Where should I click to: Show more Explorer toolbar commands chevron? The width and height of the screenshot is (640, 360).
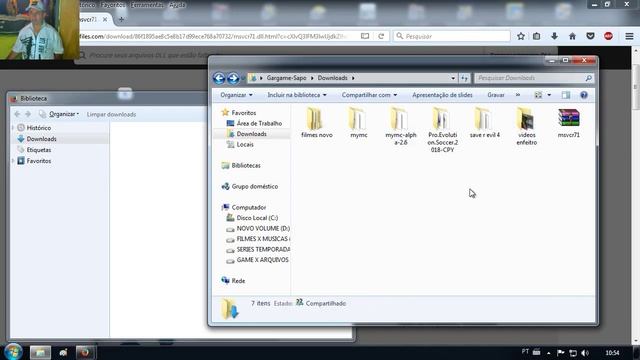coord(518,95)
